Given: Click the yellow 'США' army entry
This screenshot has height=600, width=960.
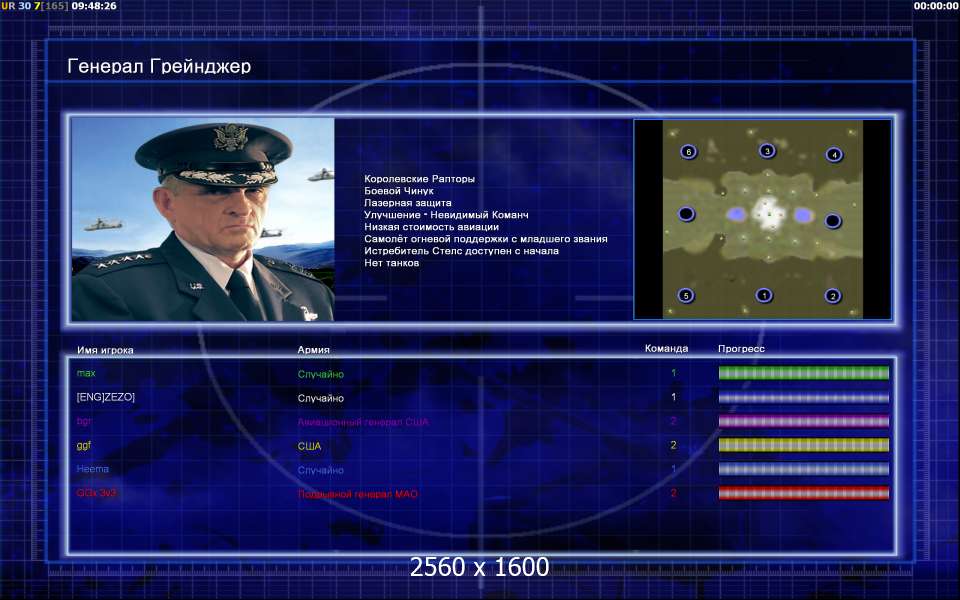Looking at the screenshot, I should [309, 446].
